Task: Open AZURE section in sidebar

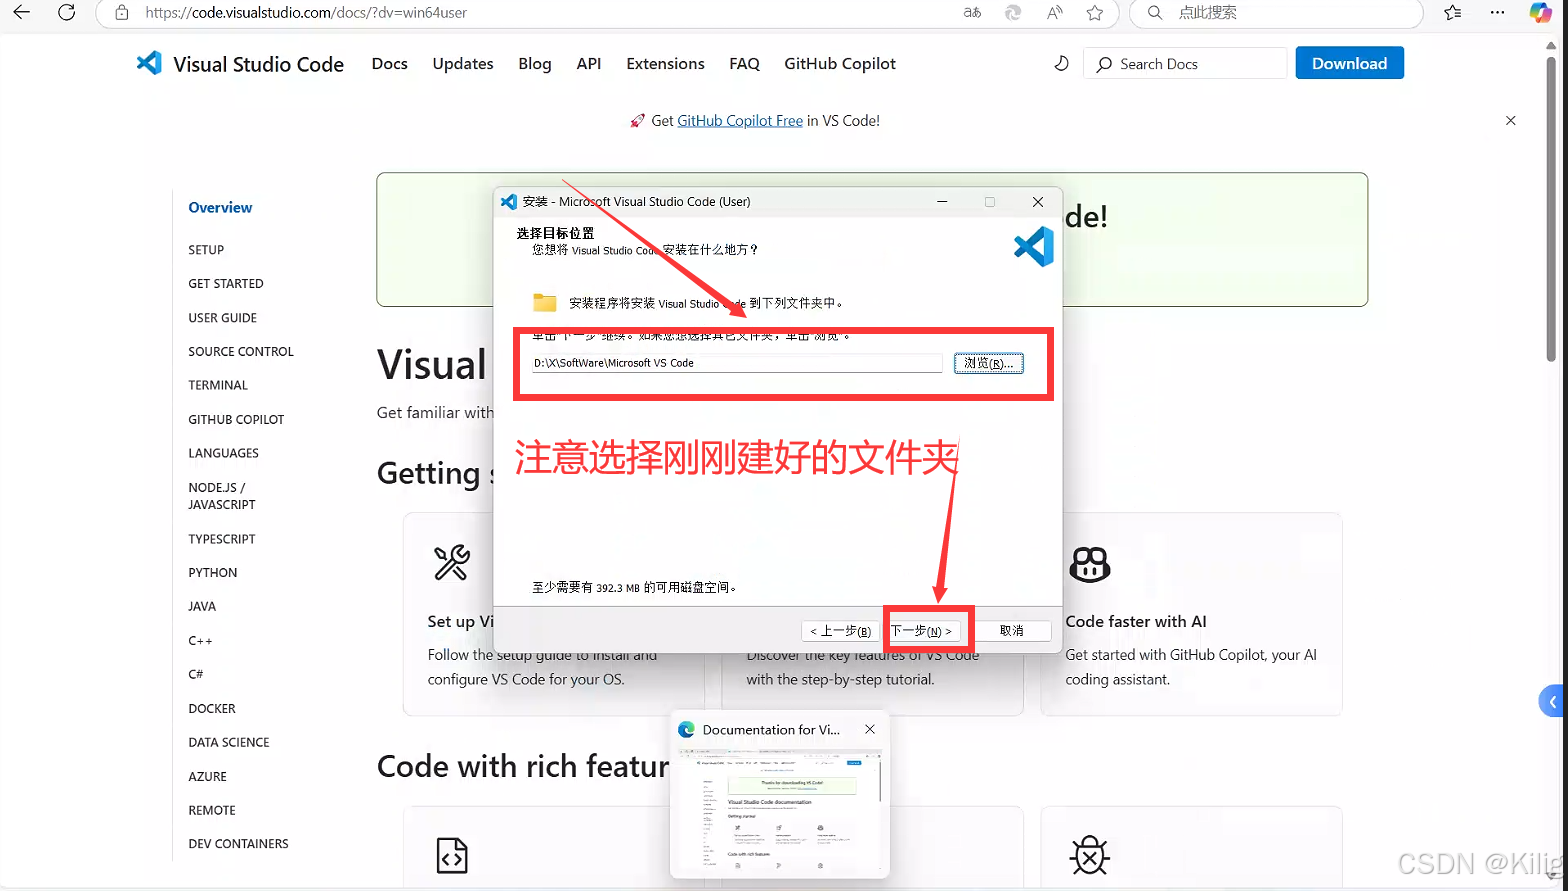Action: [x=207, y=777]
